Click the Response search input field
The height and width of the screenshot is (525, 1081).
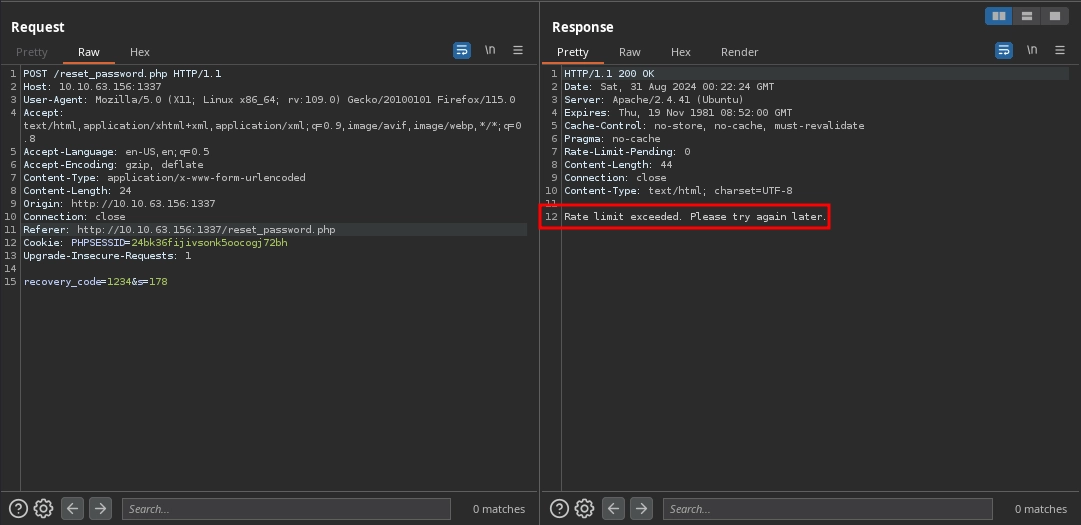827,509
